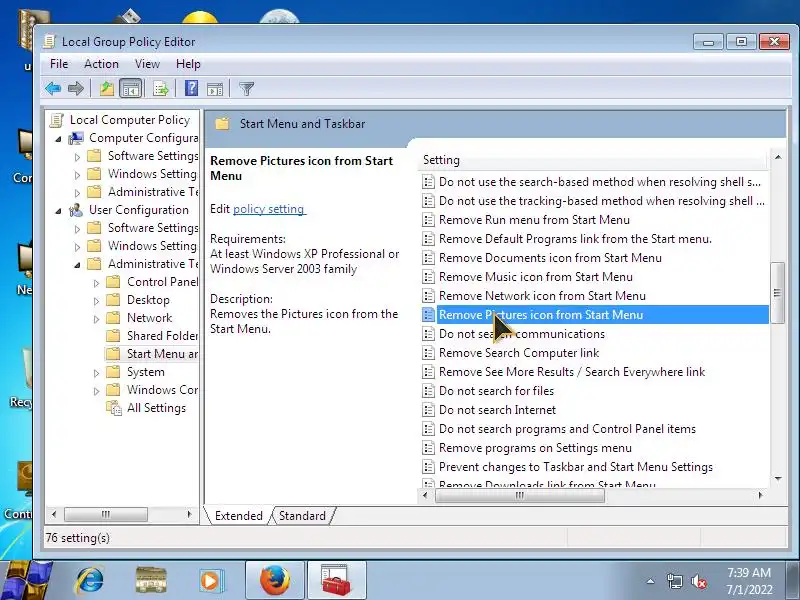Click the toolbox taskbar icon
This screenshot has width=800, height=600.
pos(336,581)
